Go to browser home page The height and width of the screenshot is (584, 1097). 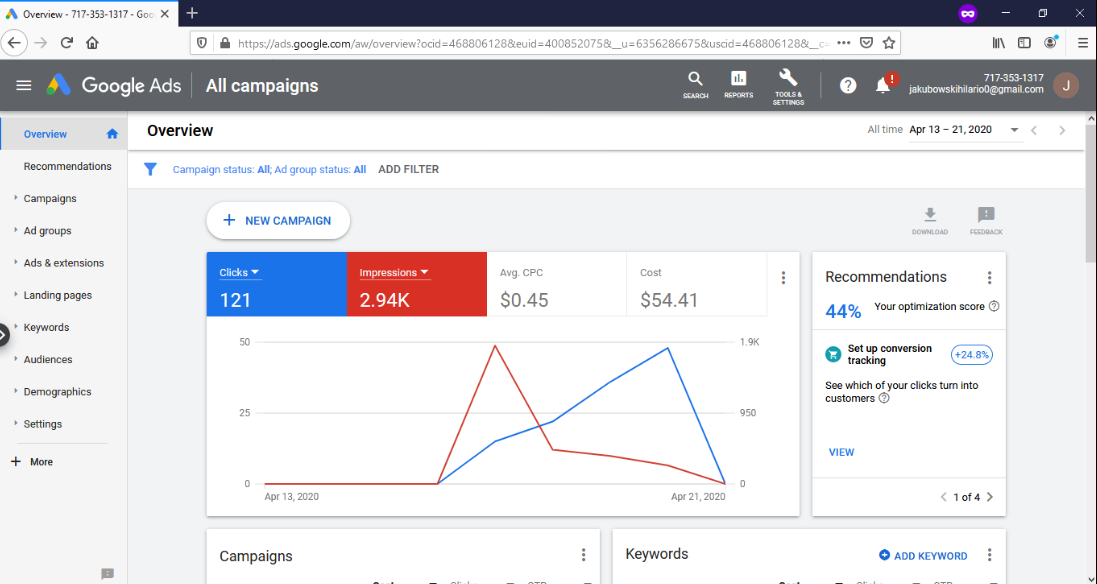tap(92, 43)
